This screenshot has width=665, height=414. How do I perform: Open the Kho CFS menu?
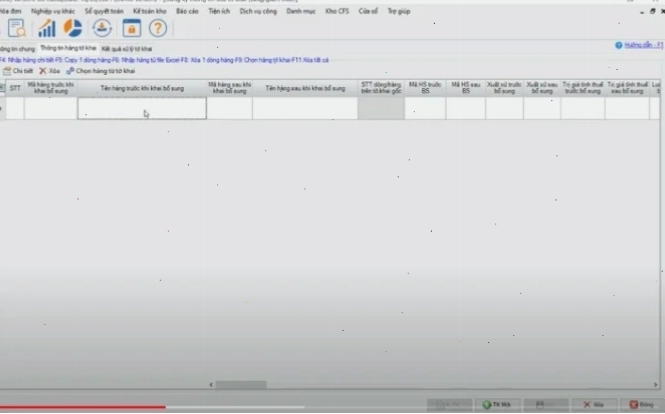click(x=337, y=11)
